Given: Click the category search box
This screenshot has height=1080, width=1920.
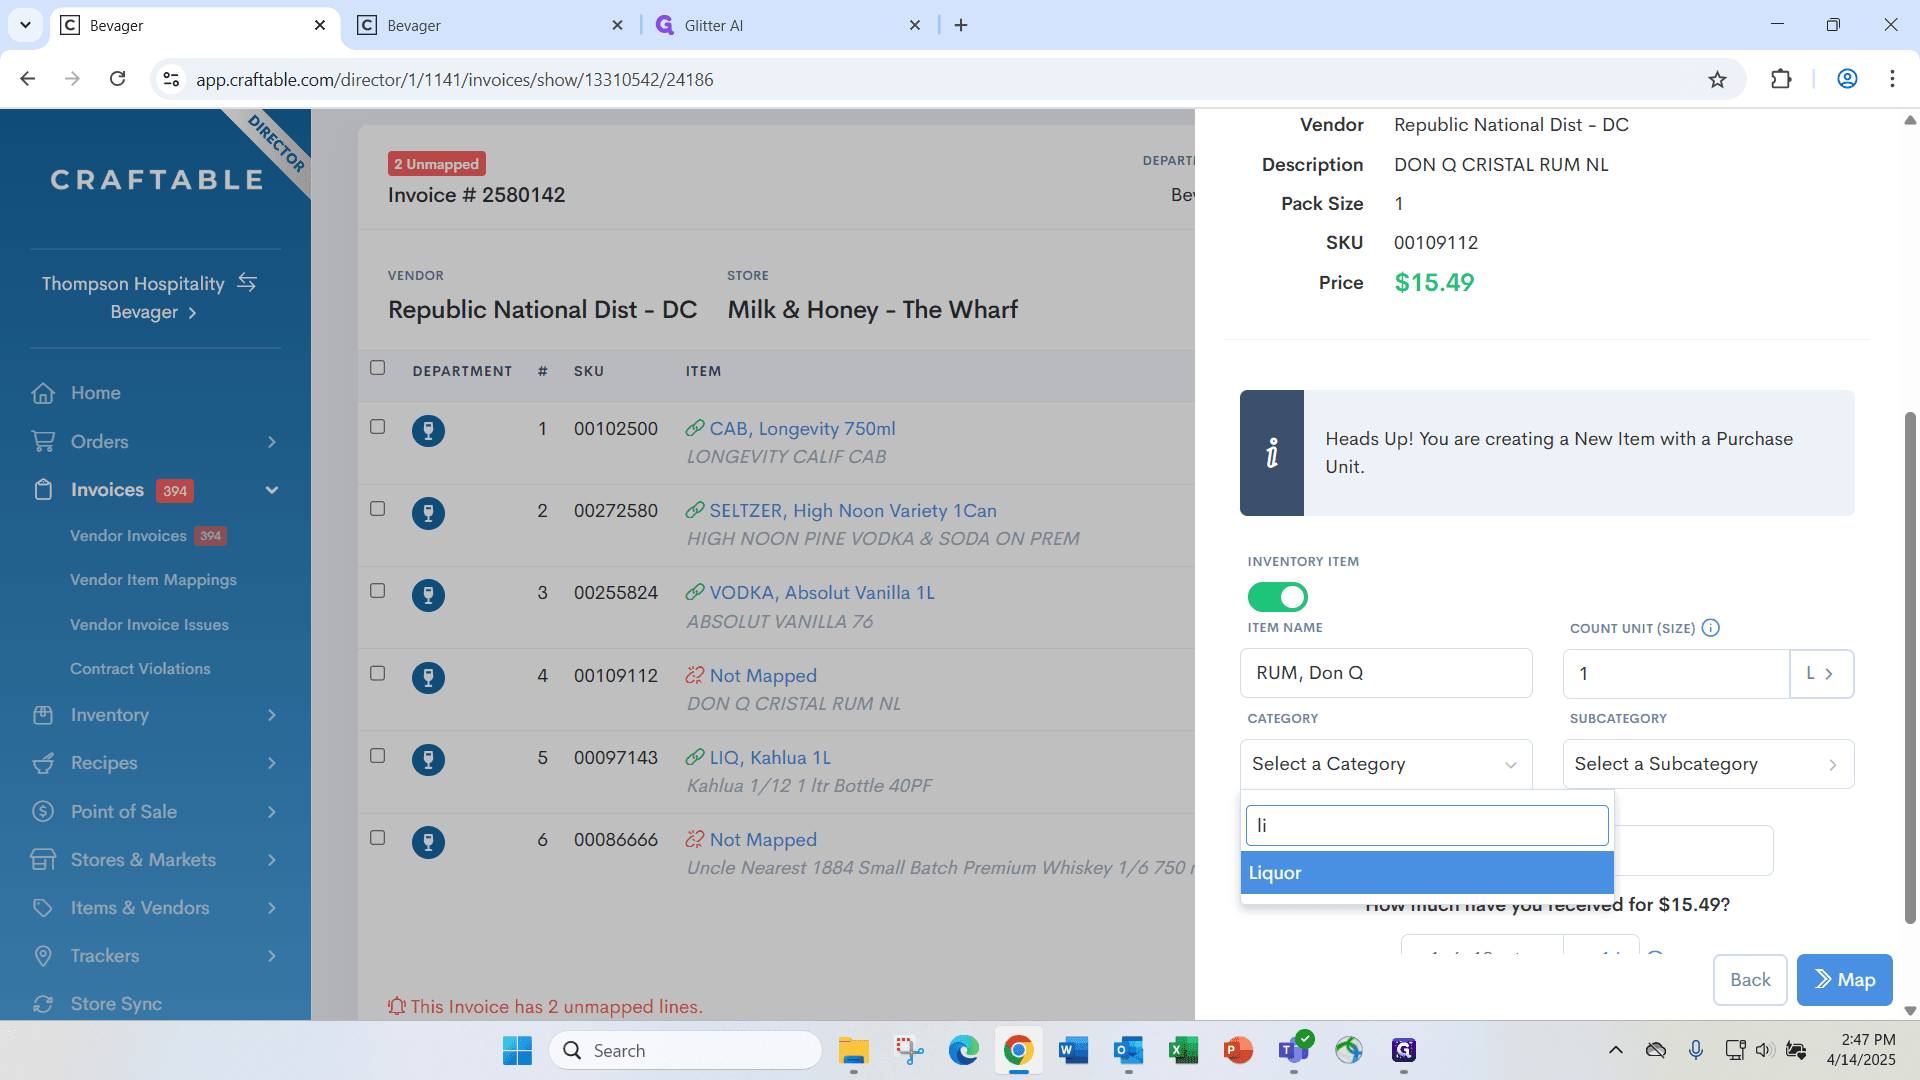Looking at the screenshot, I should pos(1427,826).
